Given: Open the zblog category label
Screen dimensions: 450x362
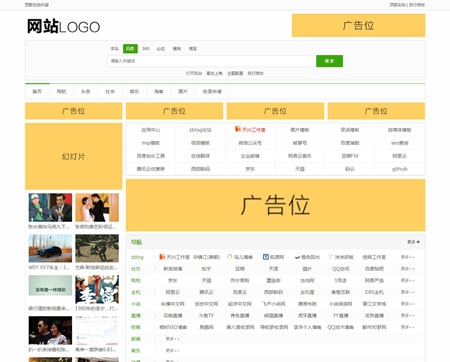Looking at the screenshot, I should pyautogui.click(x=137, y=257).
